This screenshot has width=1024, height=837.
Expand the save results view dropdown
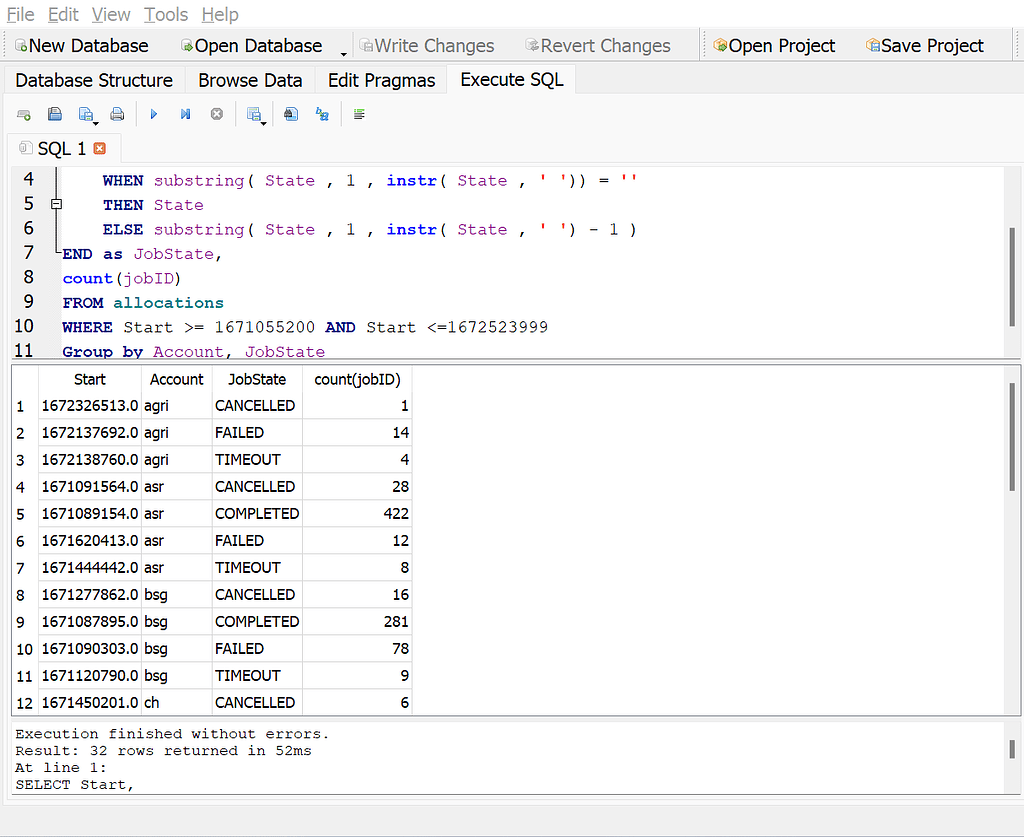coord(263,121)
